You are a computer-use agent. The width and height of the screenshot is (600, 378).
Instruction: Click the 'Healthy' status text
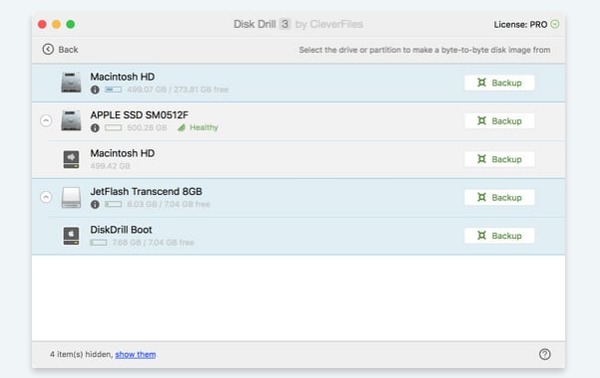(204, 127)
